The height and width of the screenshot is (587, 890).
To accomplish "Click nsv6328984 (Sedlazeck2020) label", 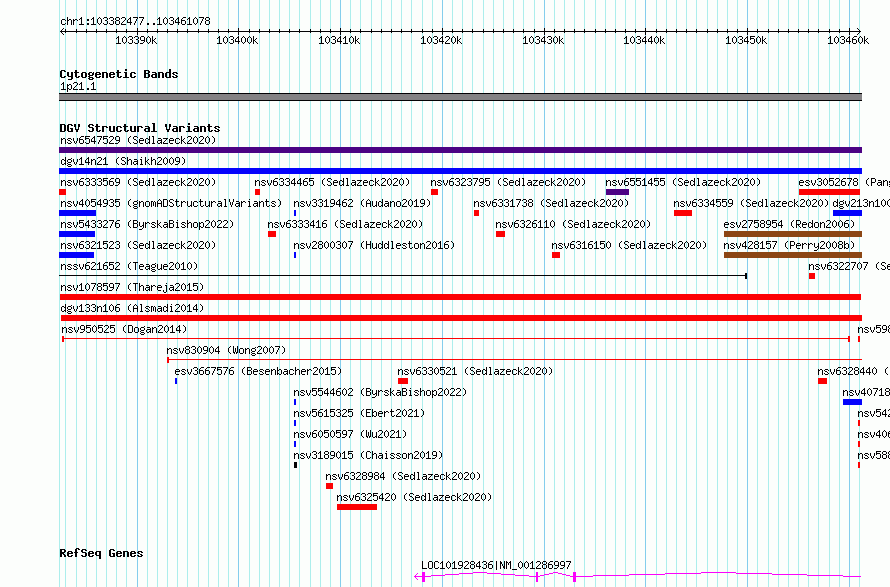I will coord(403,476).
